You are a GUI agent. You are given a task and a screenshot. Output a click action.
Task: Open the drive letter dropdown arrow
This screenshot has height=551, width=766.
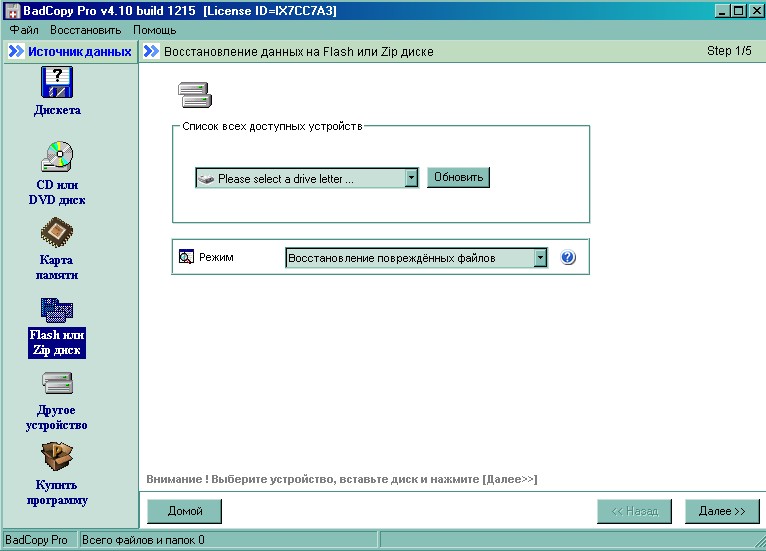coord(411,178)
